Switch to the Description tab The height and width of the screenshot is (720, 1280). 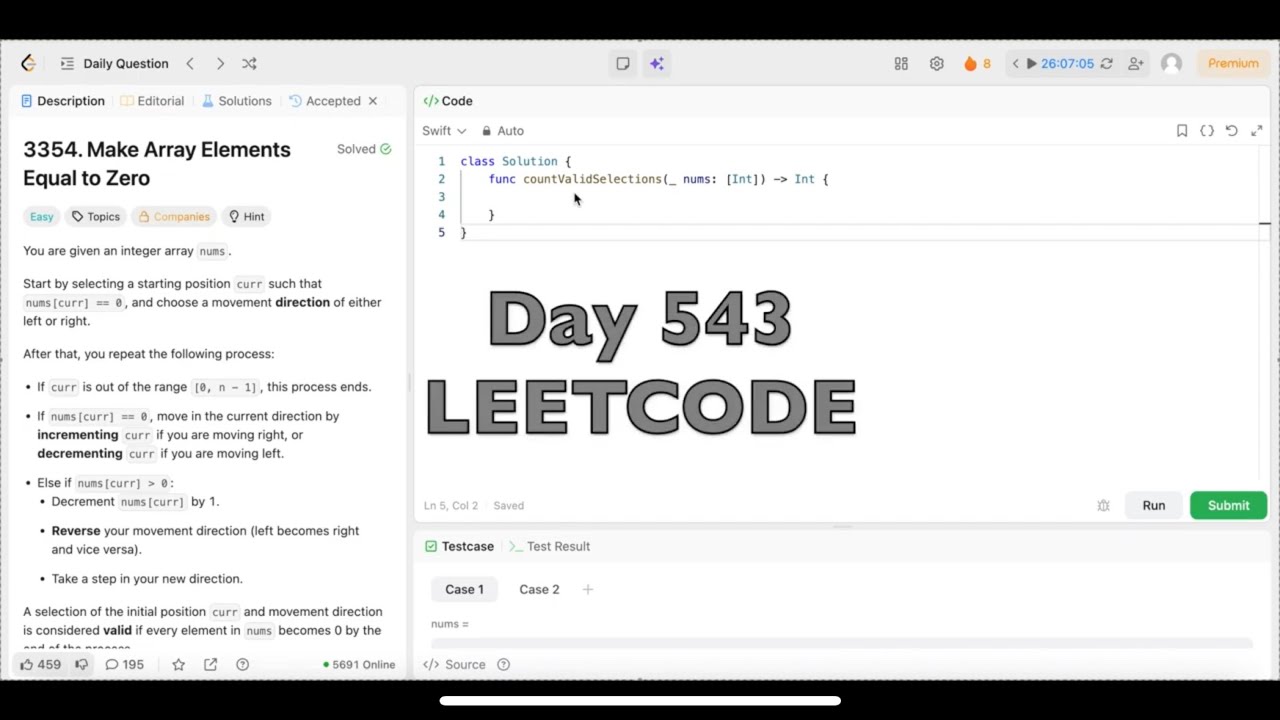pyautogui.click(x=63, y=101)
